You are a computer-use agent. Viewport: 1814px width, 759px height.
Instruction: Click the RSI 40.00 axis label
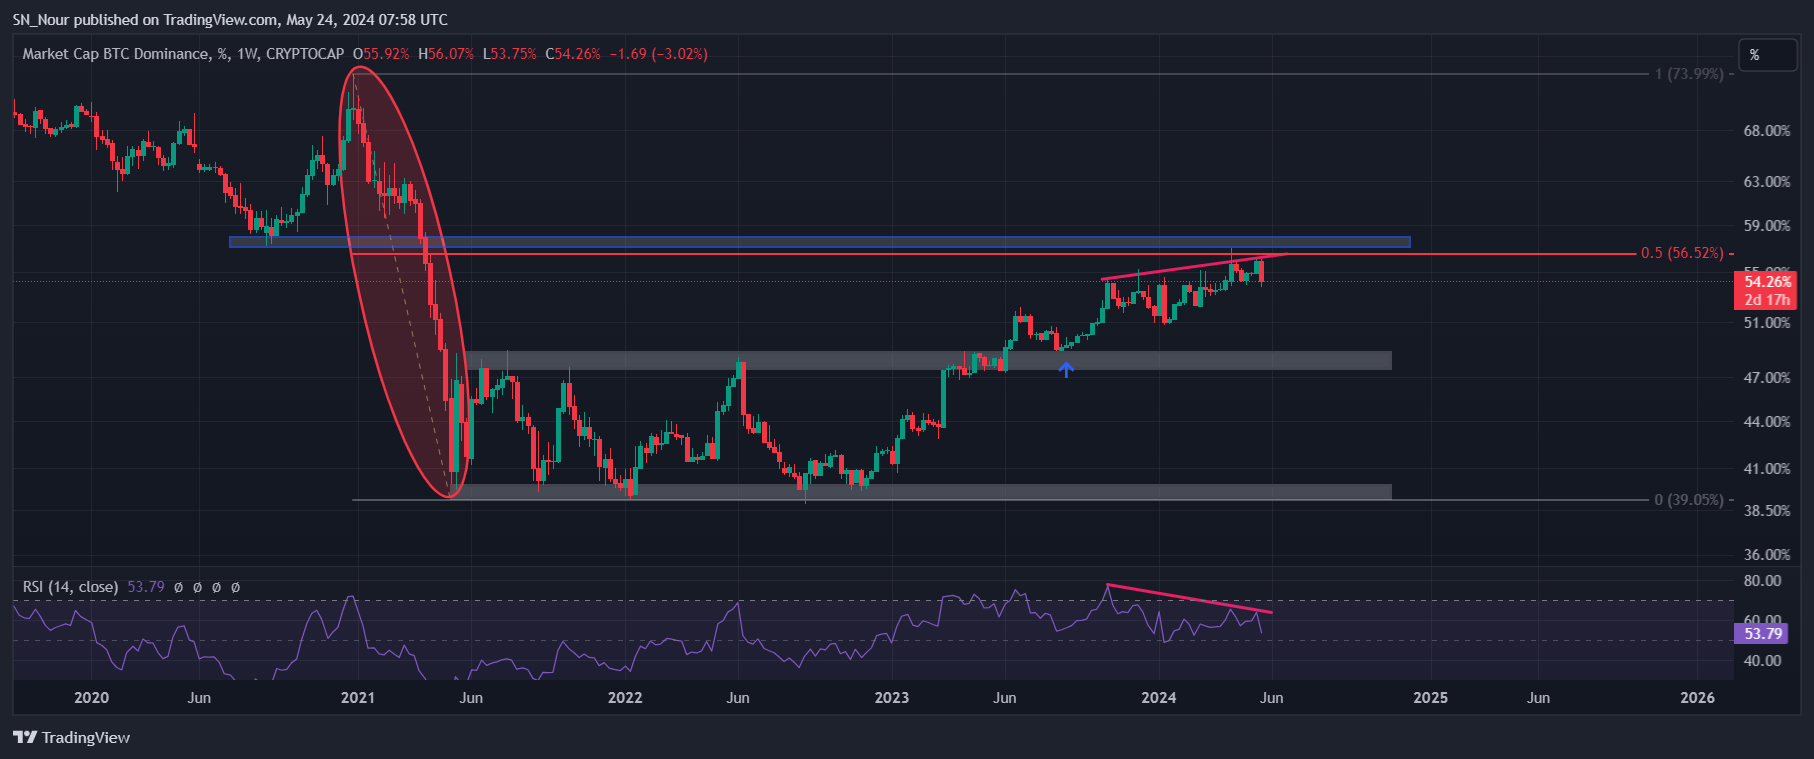pos(1763,661)
